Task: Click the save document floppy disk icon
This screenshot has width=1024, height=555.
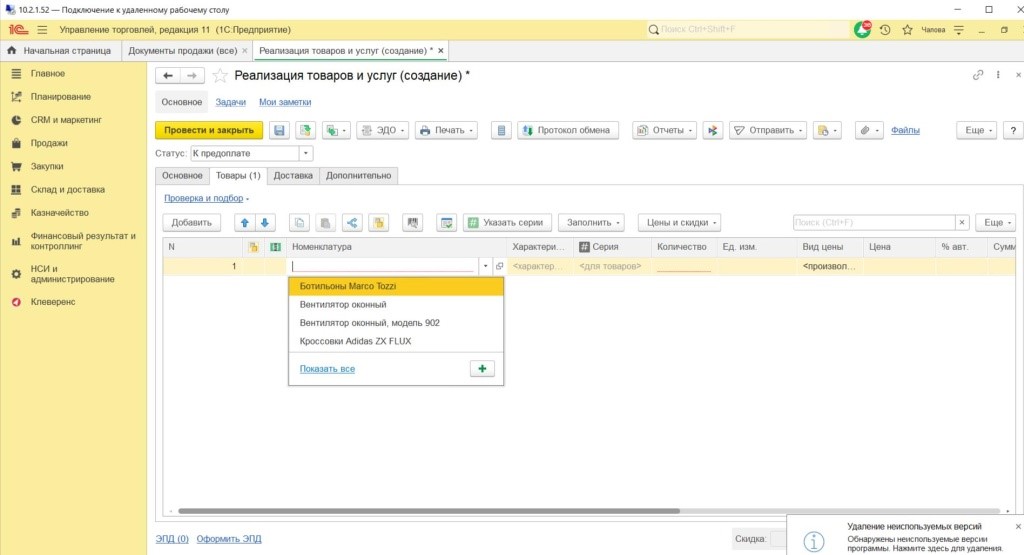Action: tap(280, 131)
